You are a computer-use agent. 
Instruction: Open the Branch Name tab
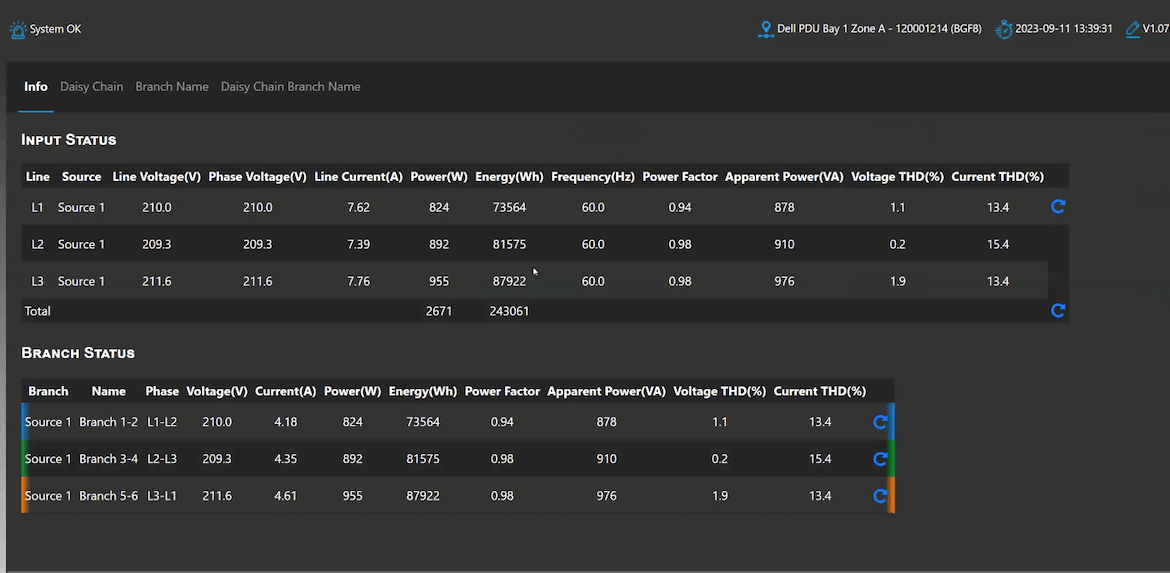coord(172,87)
